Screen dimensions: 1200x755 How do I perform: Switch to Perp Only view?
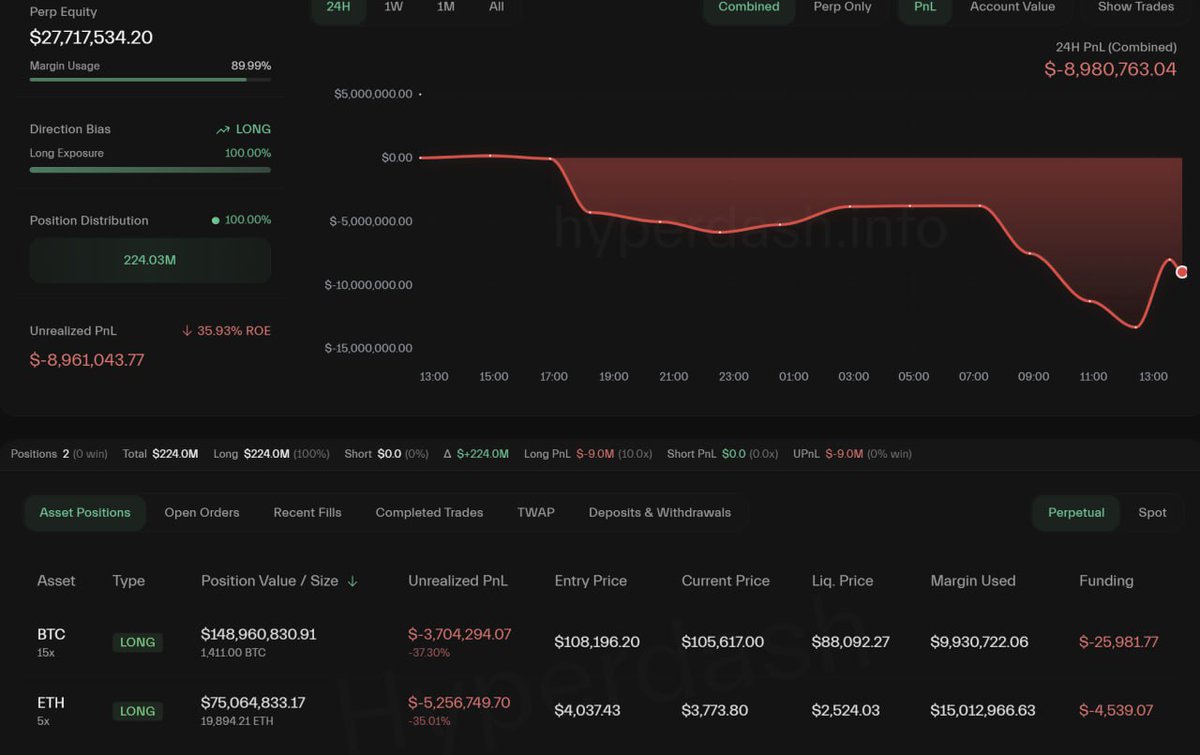[x=842, y=7]
